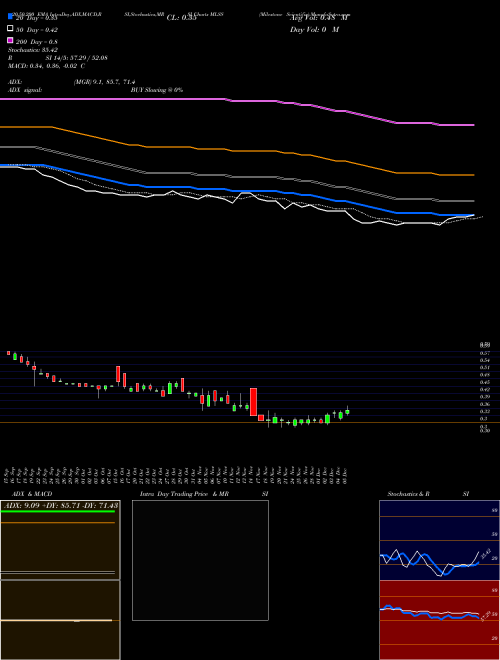Open the empty intraday trading price chart box
The image size is (500, 660).
pos(200,560)
